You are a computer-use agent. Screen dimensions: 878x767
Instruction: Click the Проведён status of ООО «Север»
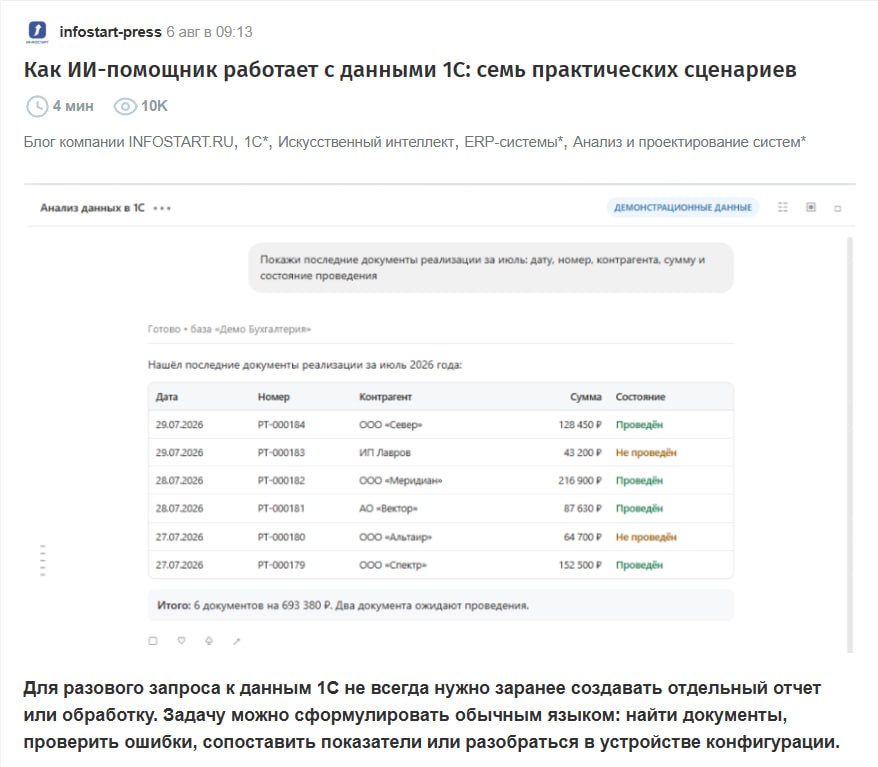(x=639, y=425)
